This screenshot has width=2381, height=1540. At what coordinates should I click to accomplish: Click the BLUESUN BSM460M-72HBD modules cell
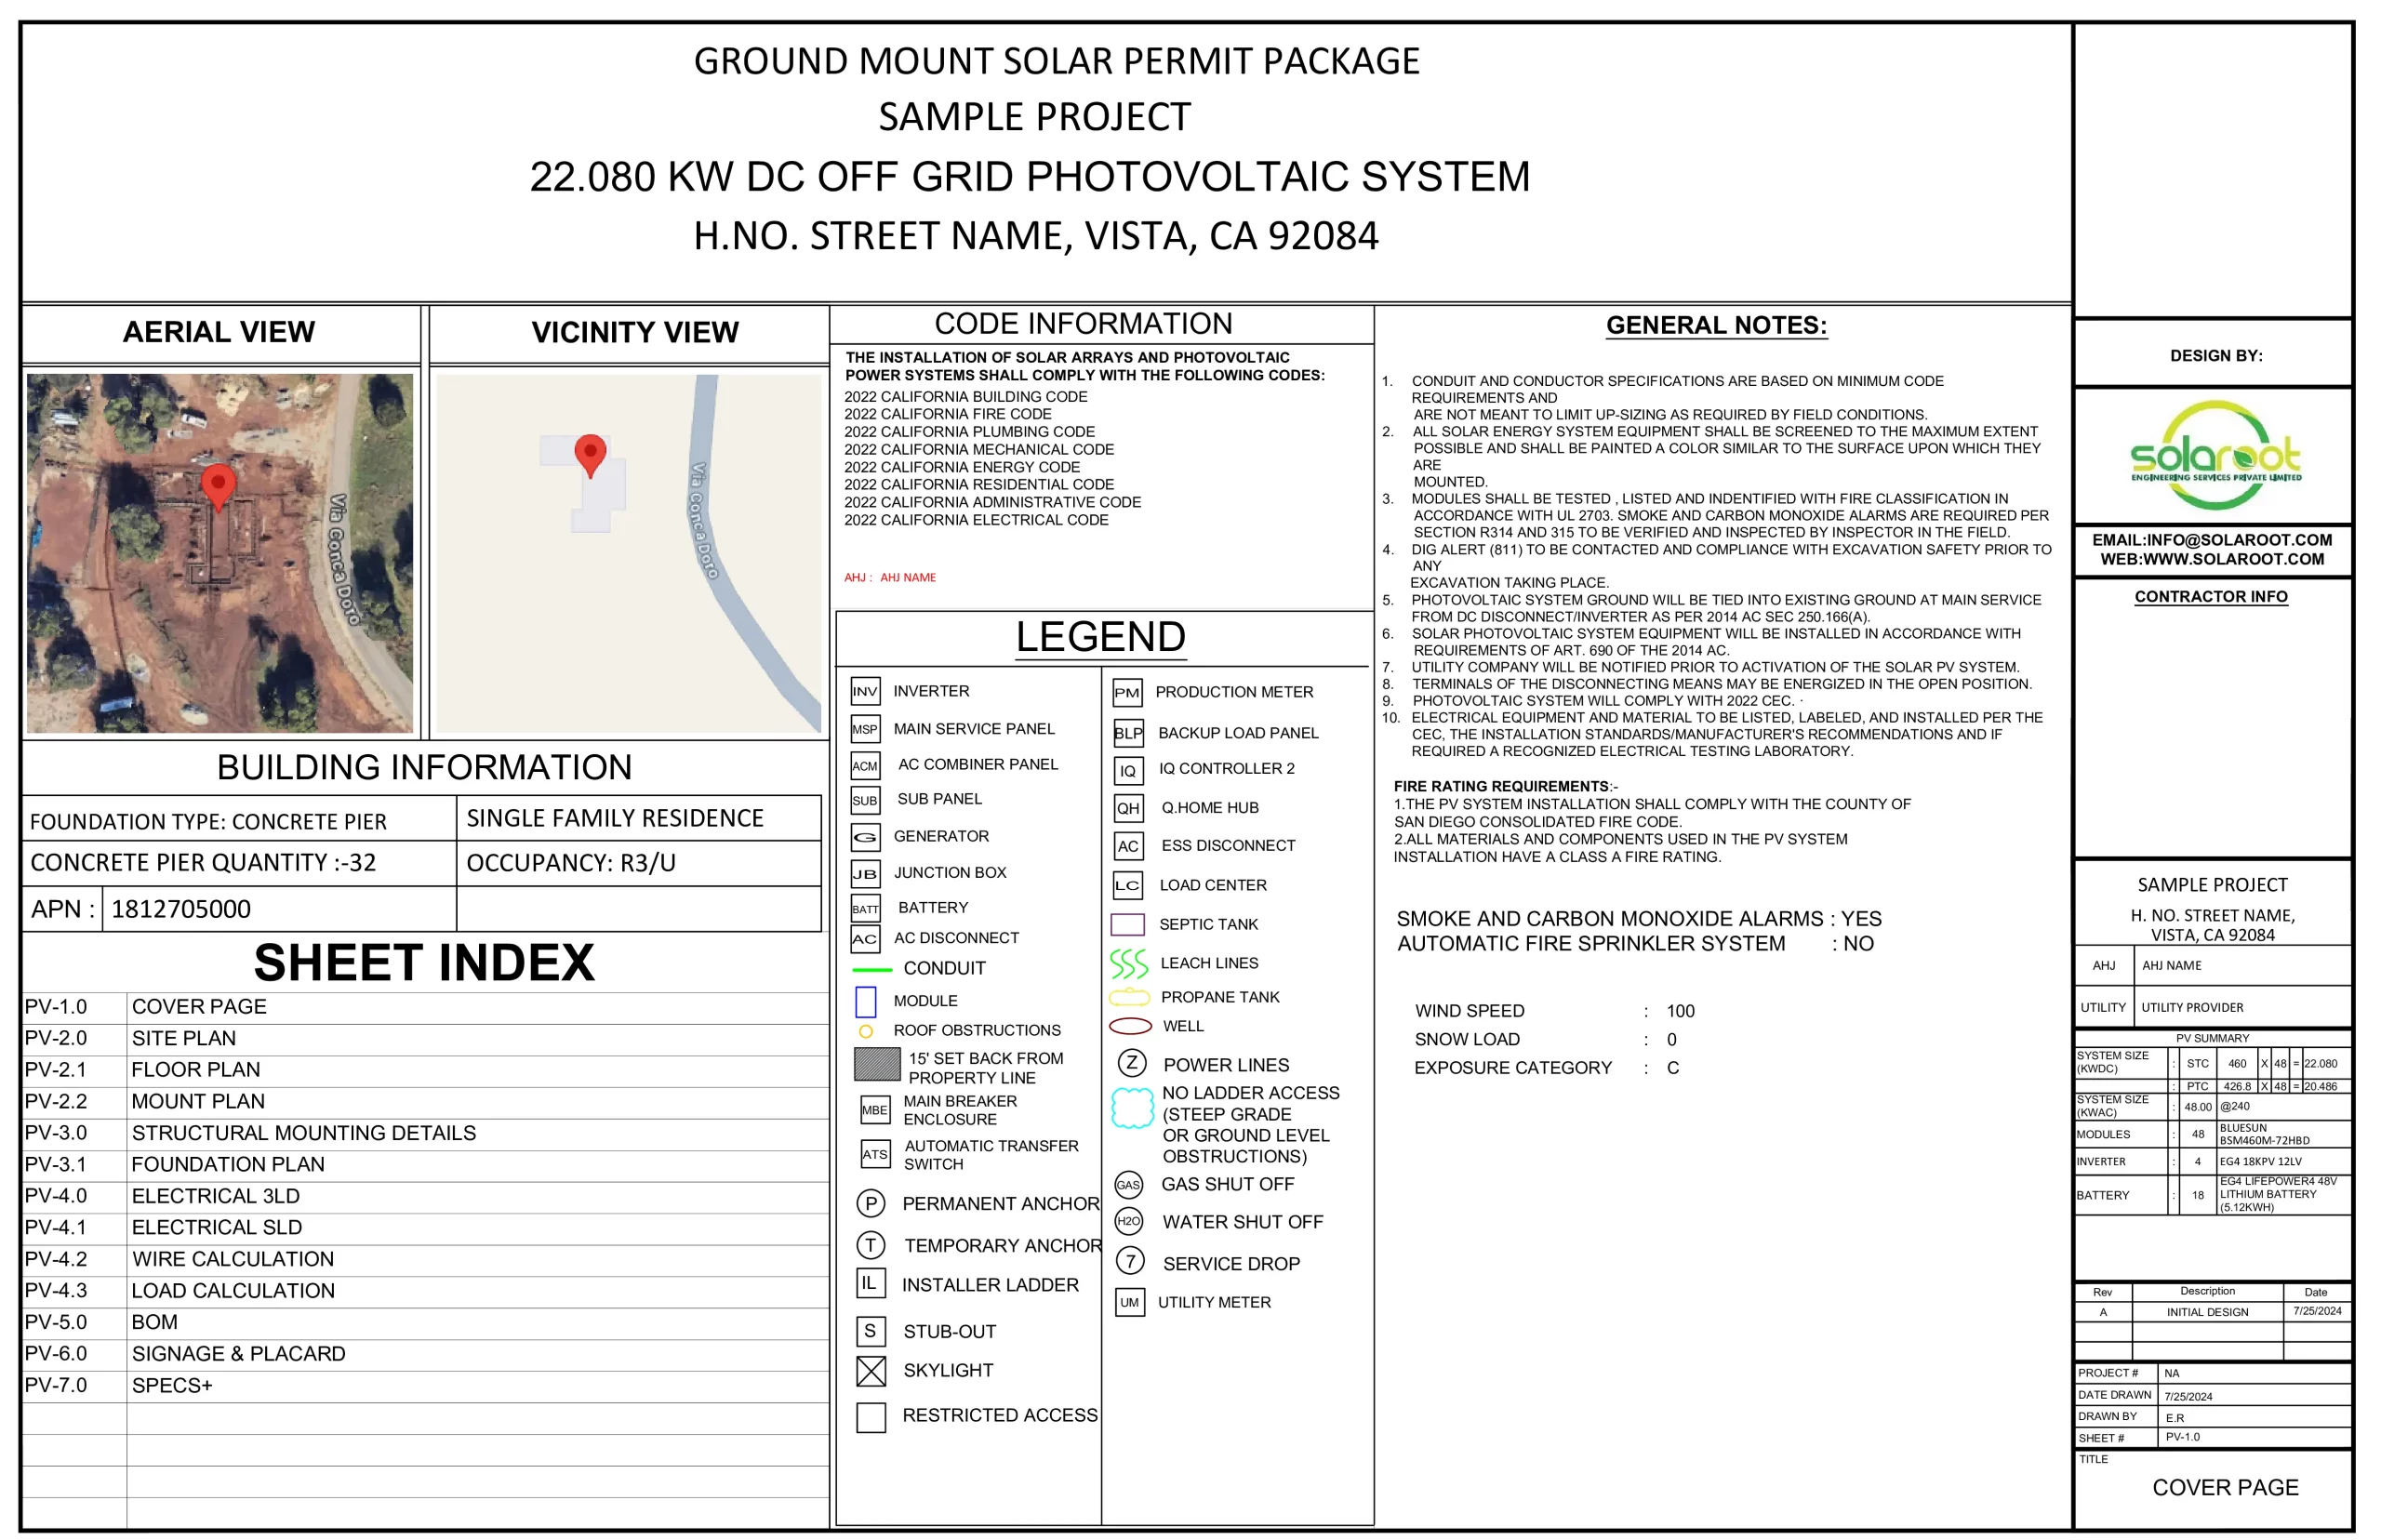[x=2283, y=1134]
